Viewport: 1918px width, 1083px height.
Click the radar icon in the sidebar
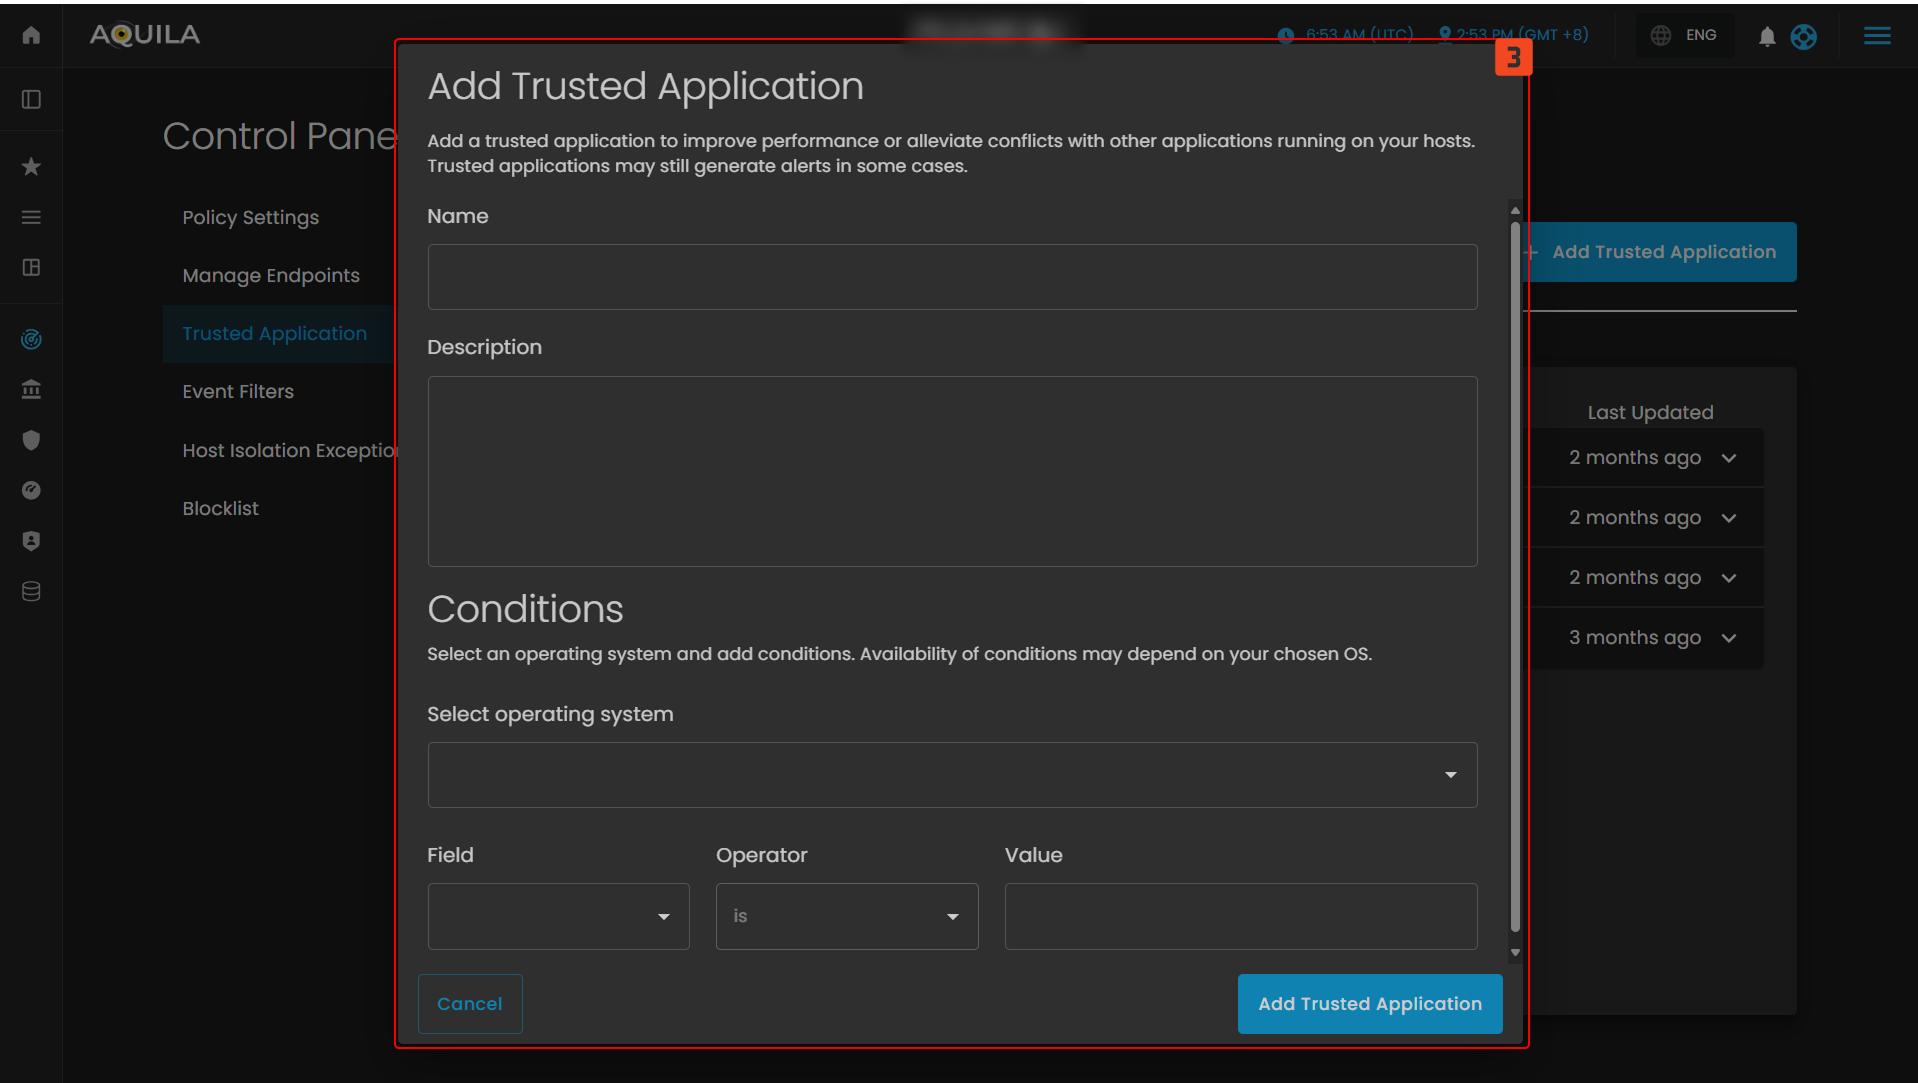coord(31,339)
